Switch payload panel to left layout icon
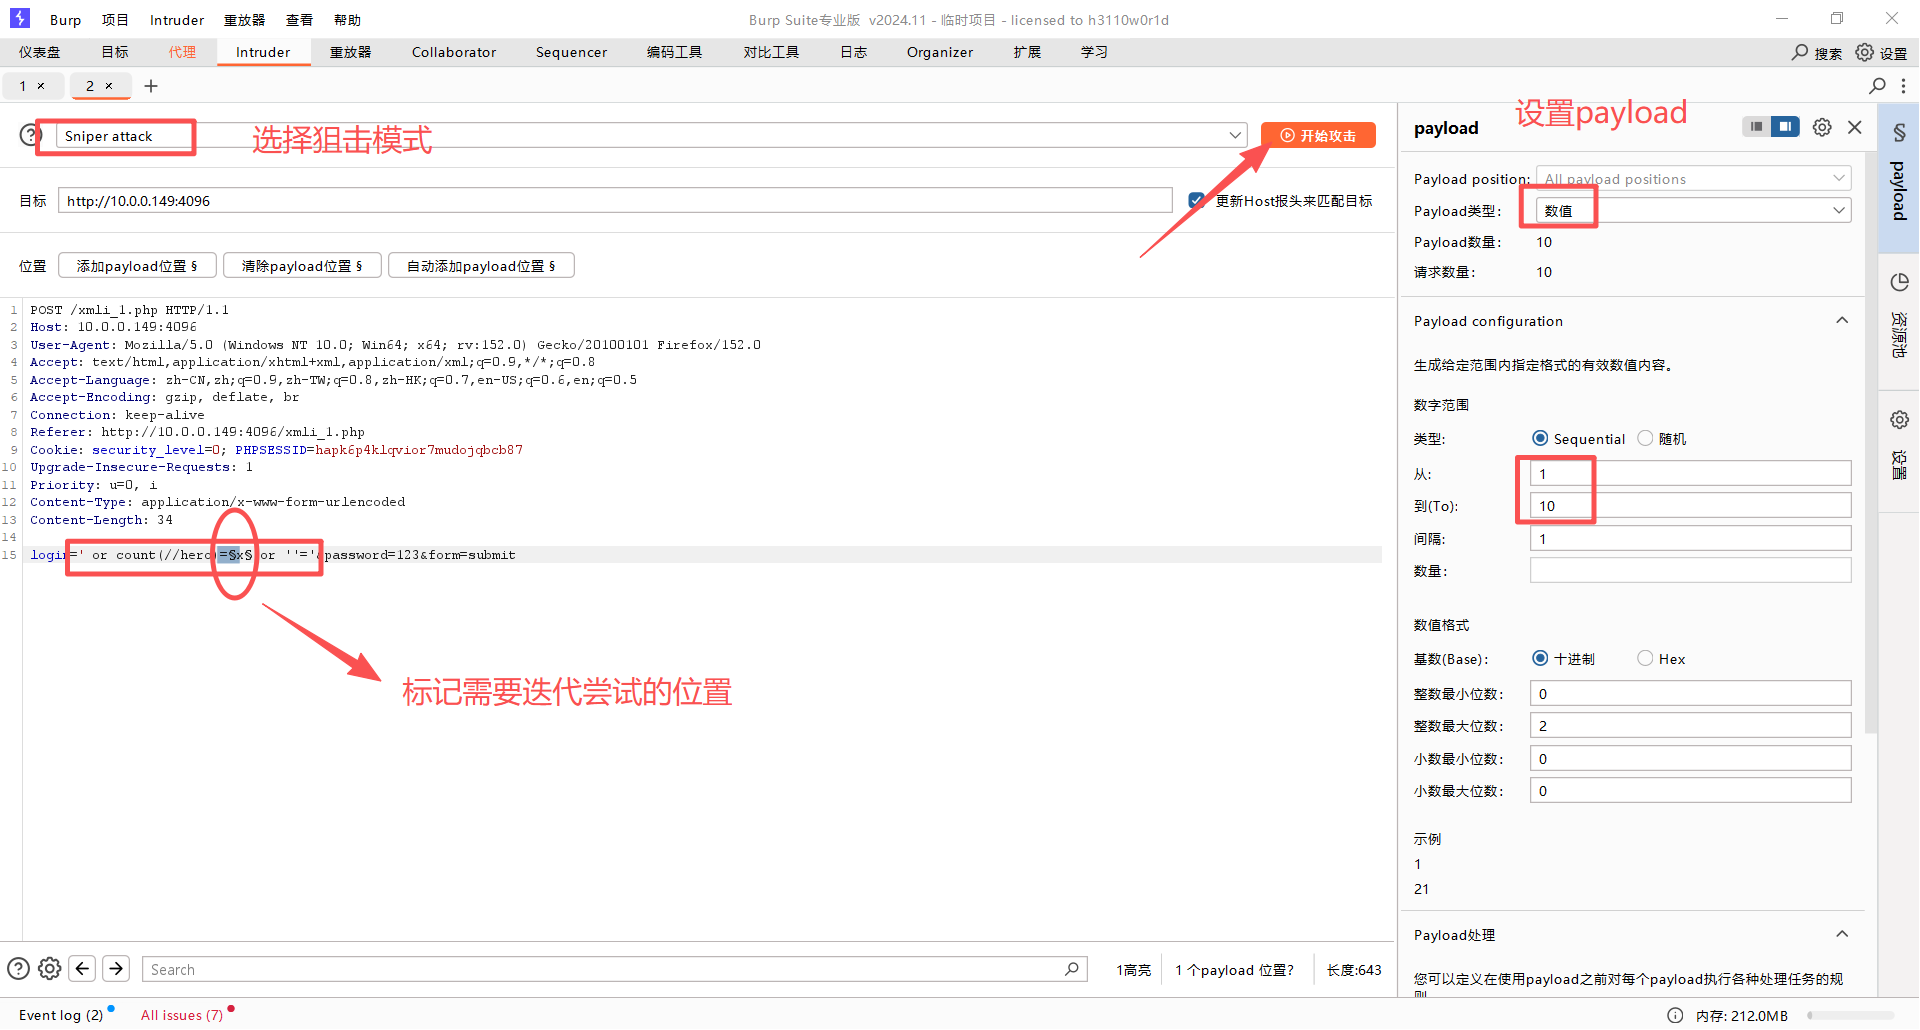 1756,127
